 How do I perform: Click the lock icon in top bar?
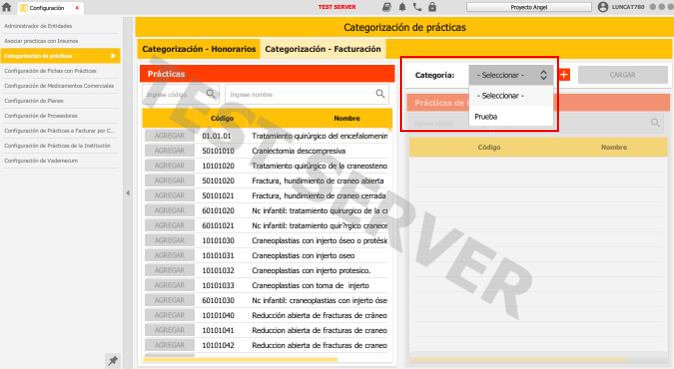tap(432, 7)
